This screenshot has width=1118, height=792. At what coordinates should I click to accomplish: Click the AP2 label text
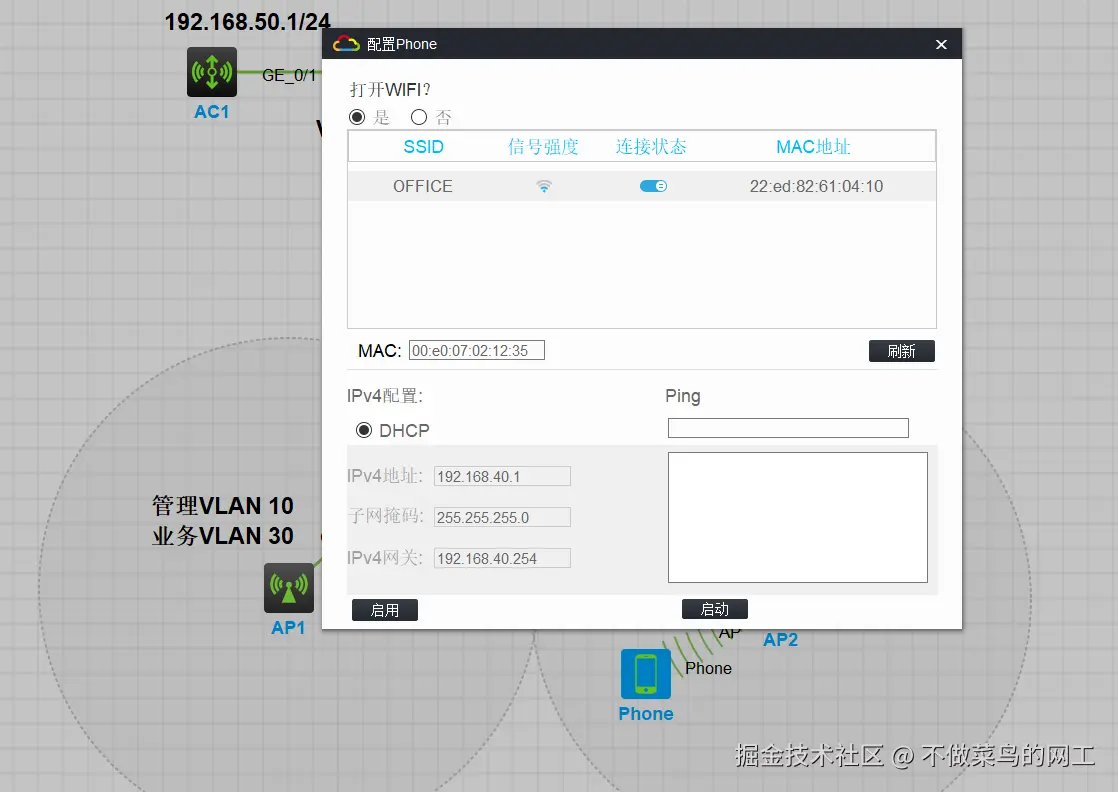coord(781,639)
